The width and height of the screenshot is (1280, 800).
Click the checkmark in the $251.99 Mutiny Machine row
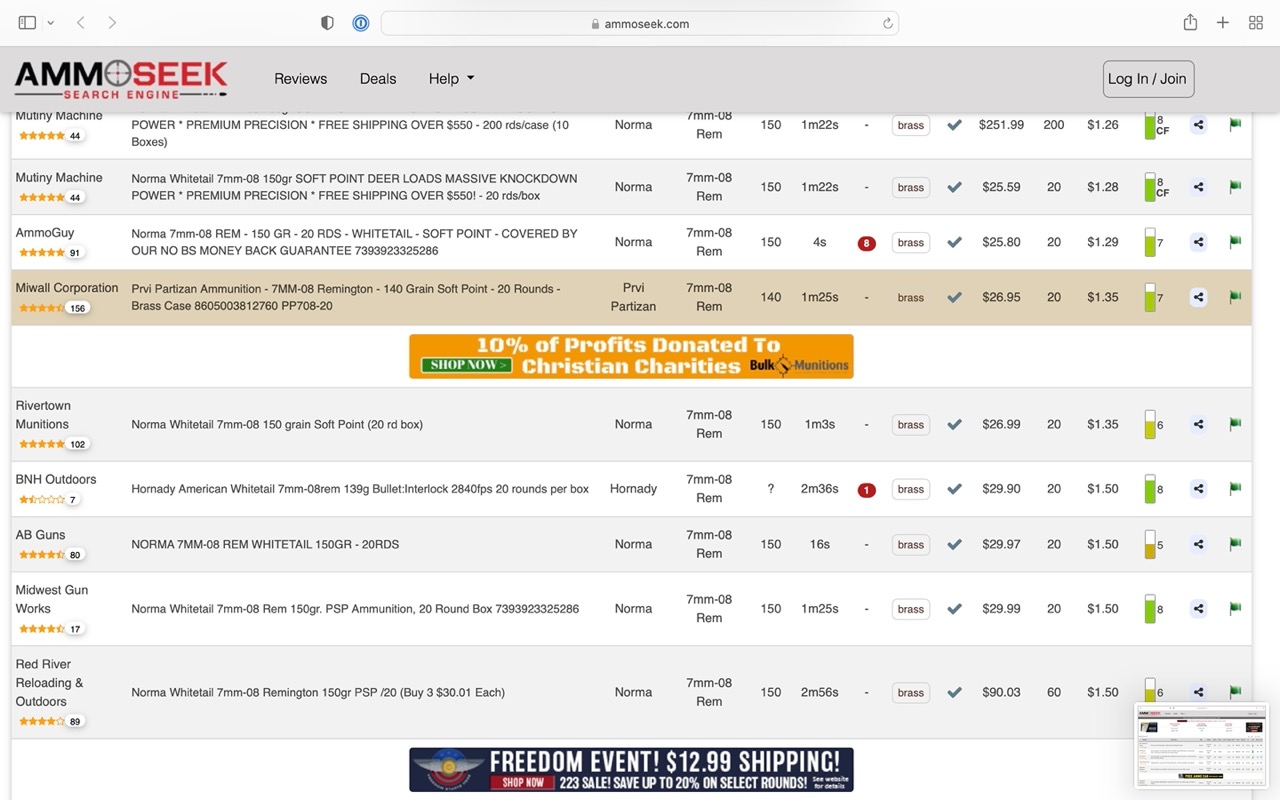(x=955, y=125)
